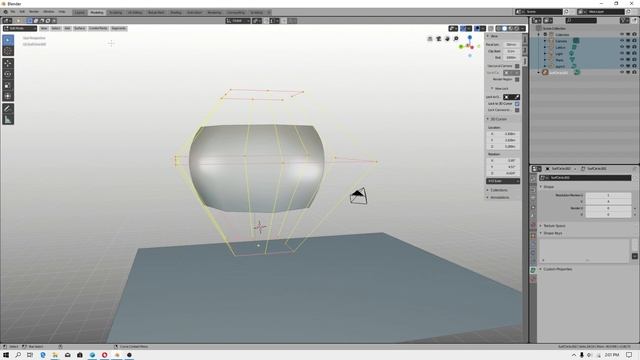Hide Collection with its eye icon
This screenshot has height=360, width=640.
(622, 35)
